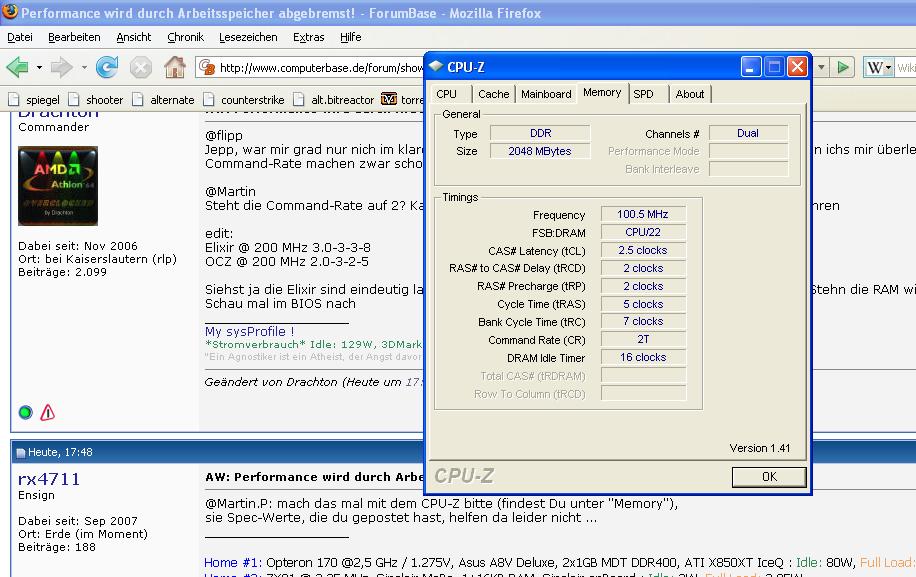916x577 pixels.
Task: Go back with the green Back arrow
Action: (18, 68)
